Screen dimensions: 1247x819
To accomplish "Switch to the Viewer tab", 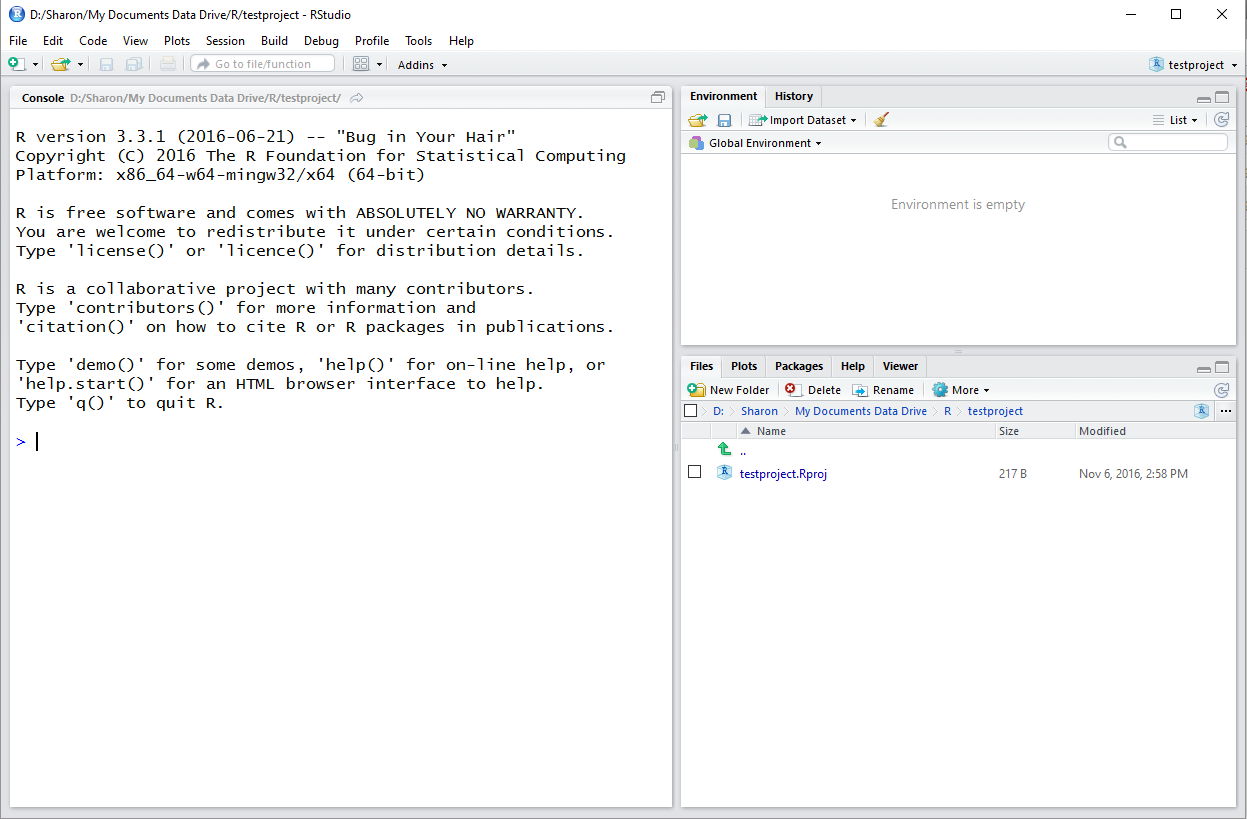I will pyautogui.click(x=900, y=366).
